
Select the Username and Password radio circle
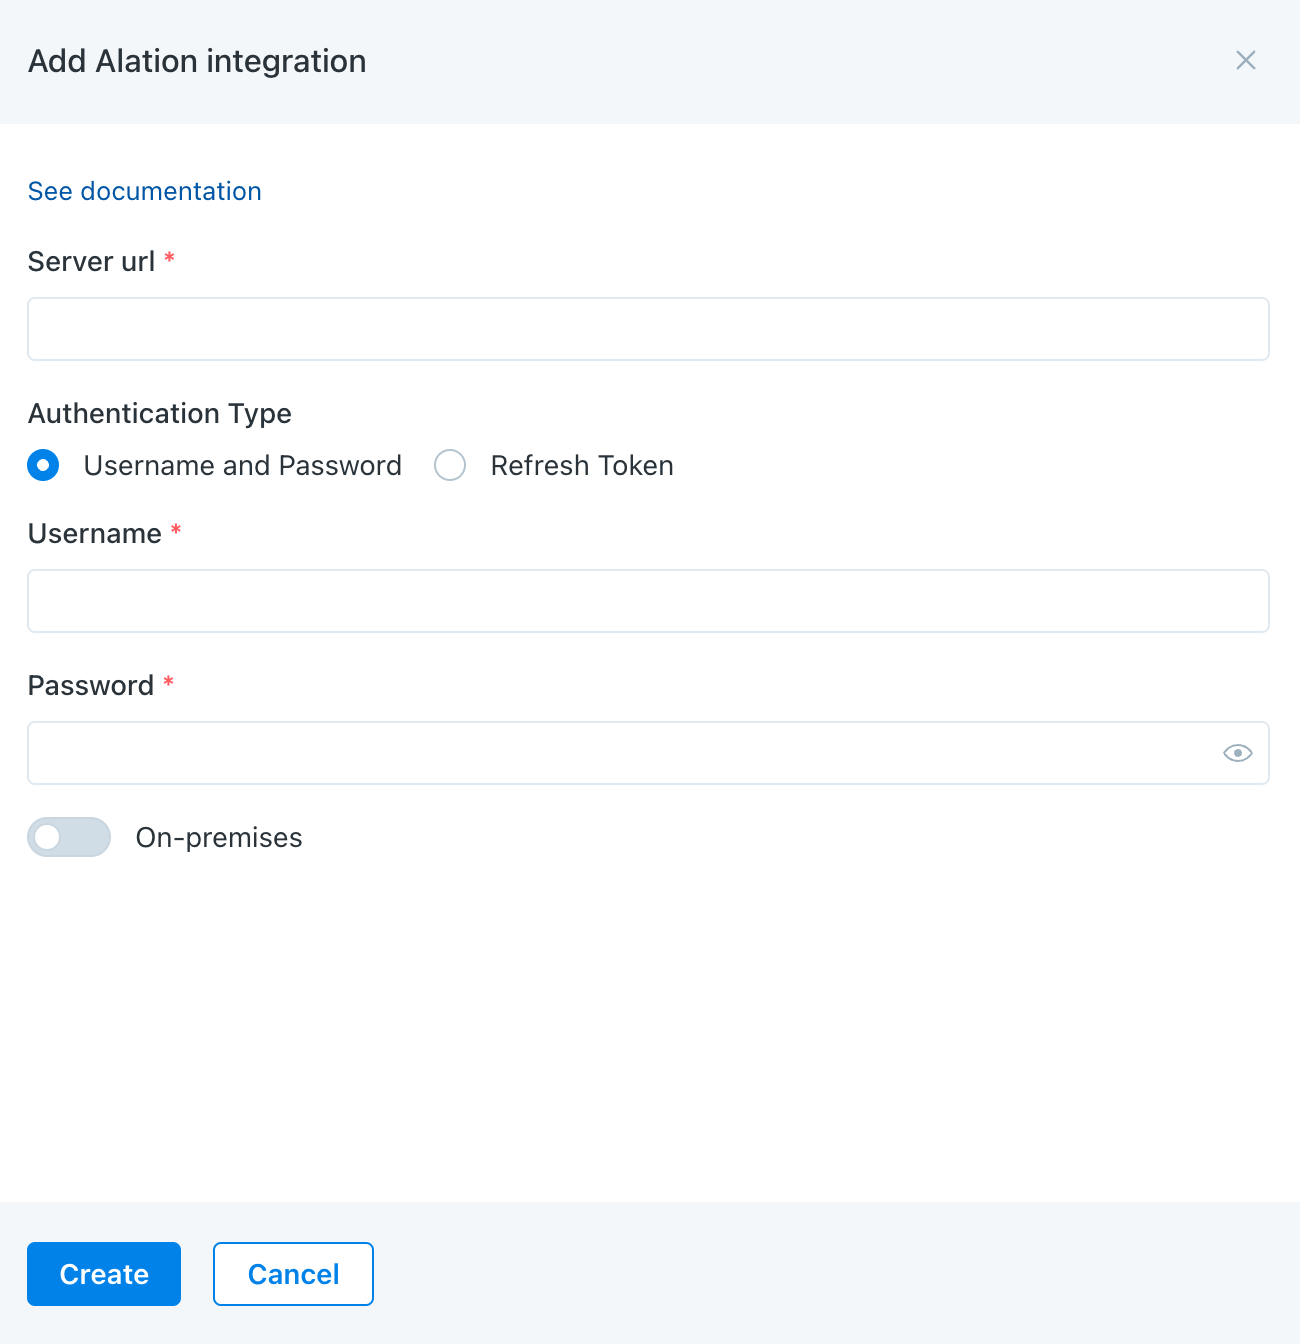[43, 465]
